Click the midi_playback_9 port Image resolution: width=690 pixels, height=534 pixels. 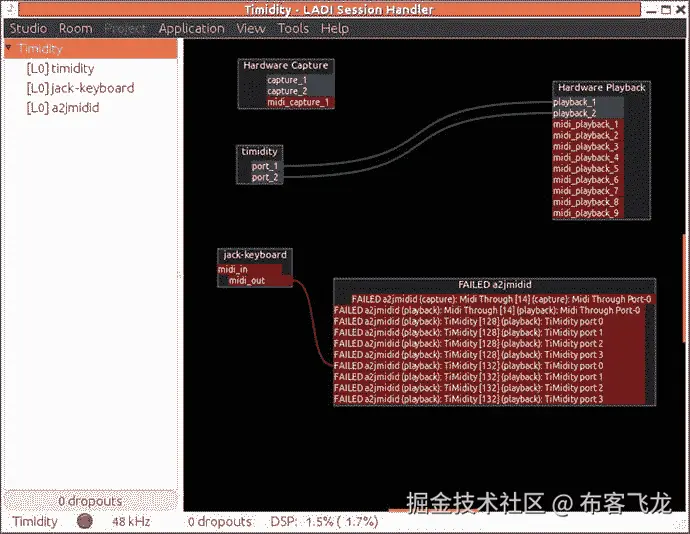588,213
